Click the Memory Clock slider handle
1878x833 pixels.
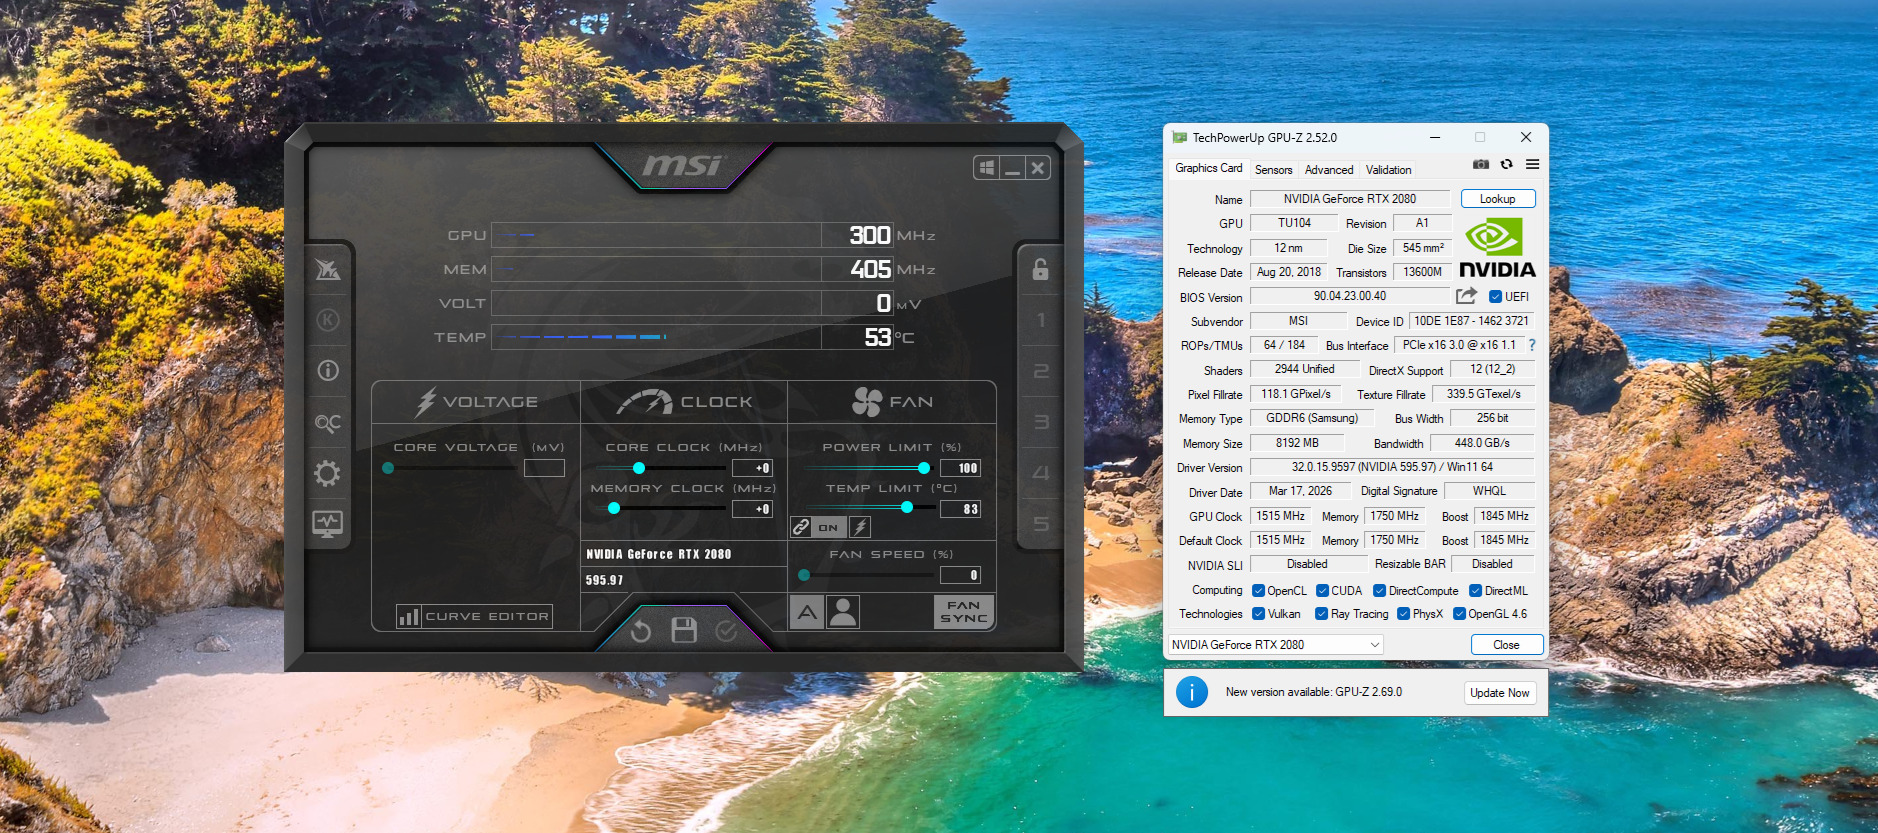pos(614,509)
